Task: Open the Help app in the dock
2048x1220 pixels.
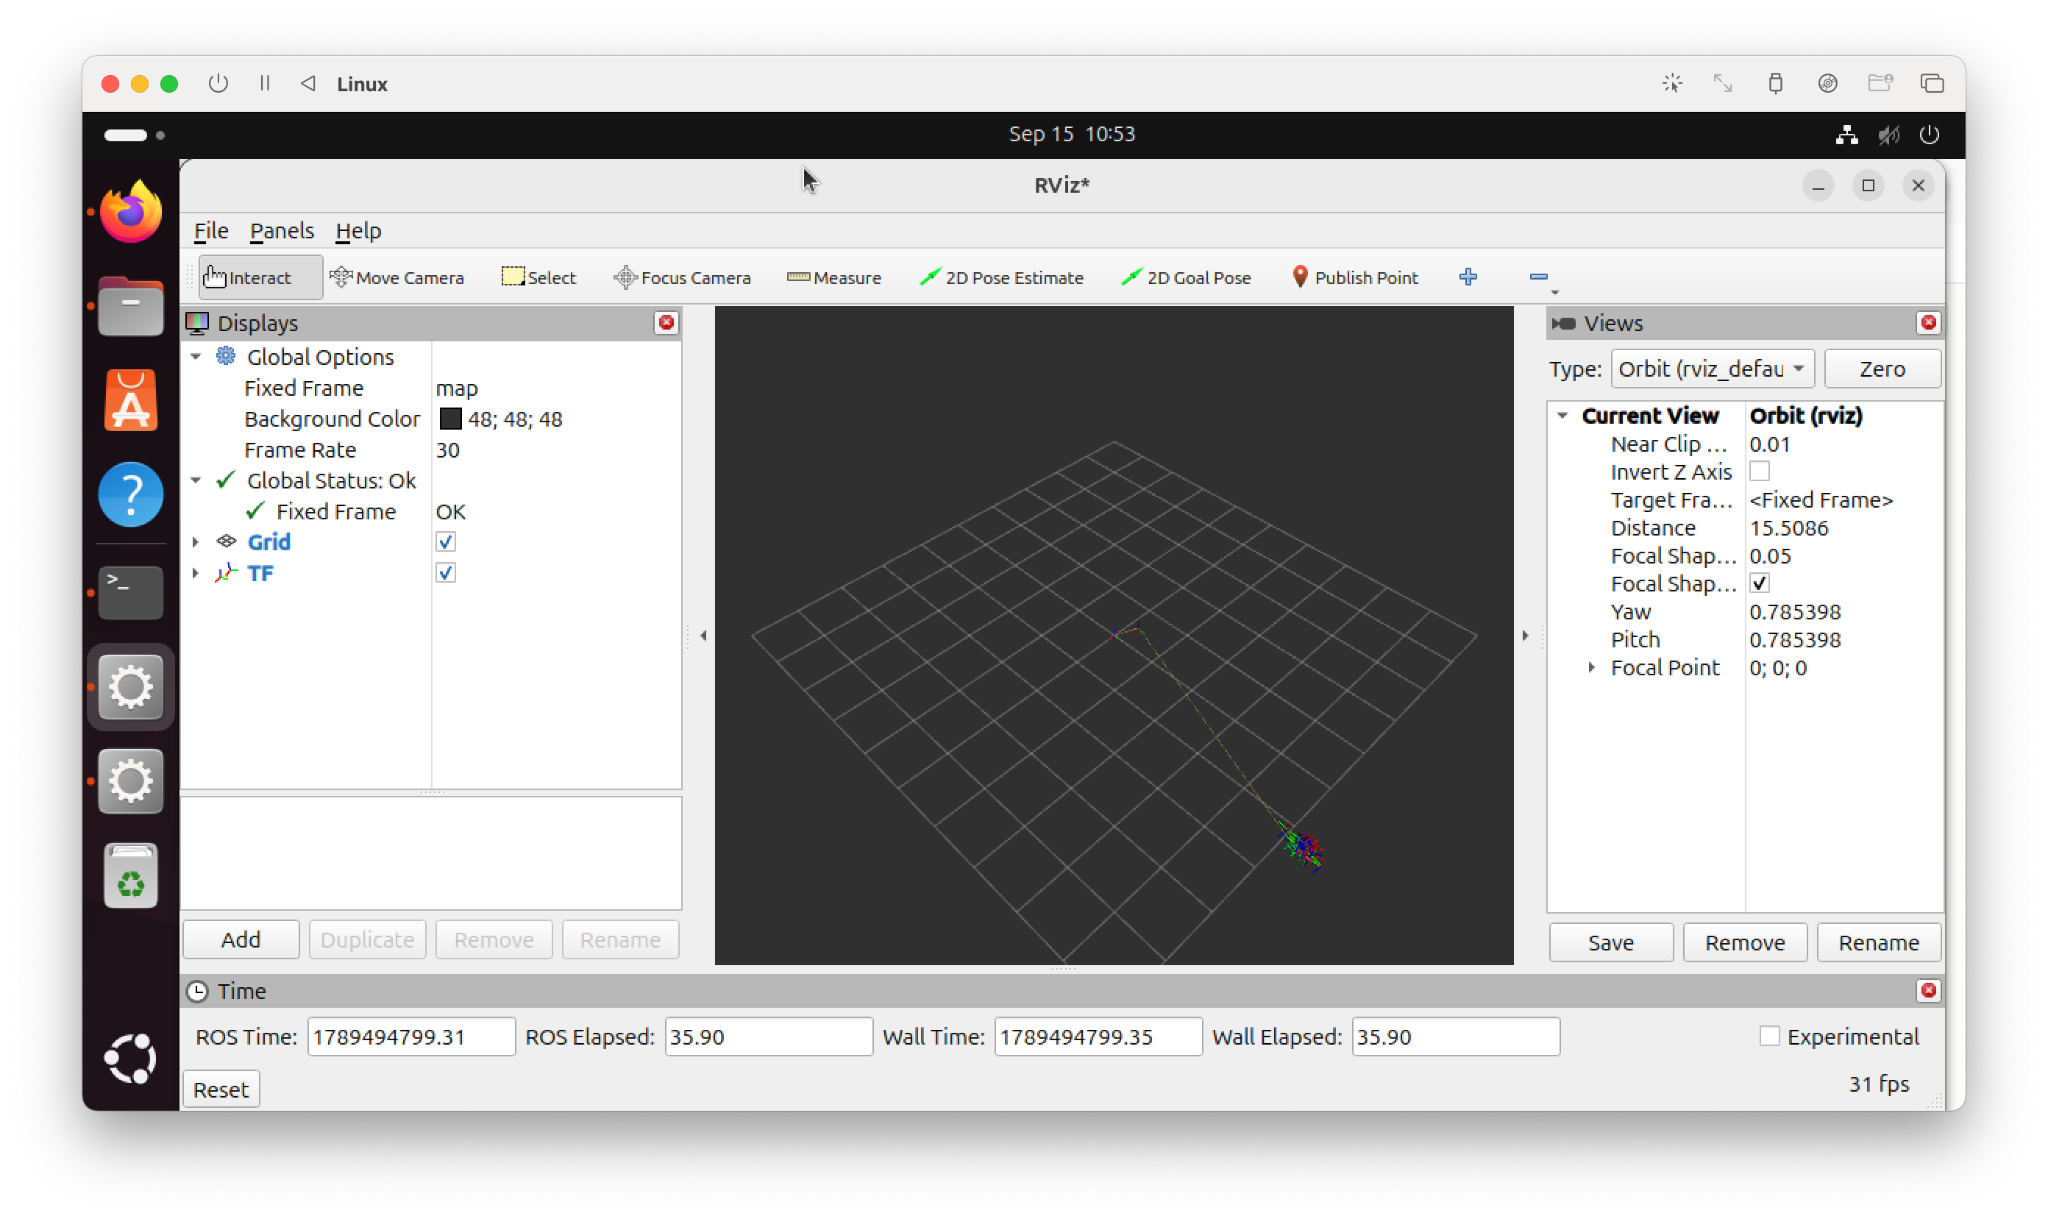Action: click(x=131, y=494)
